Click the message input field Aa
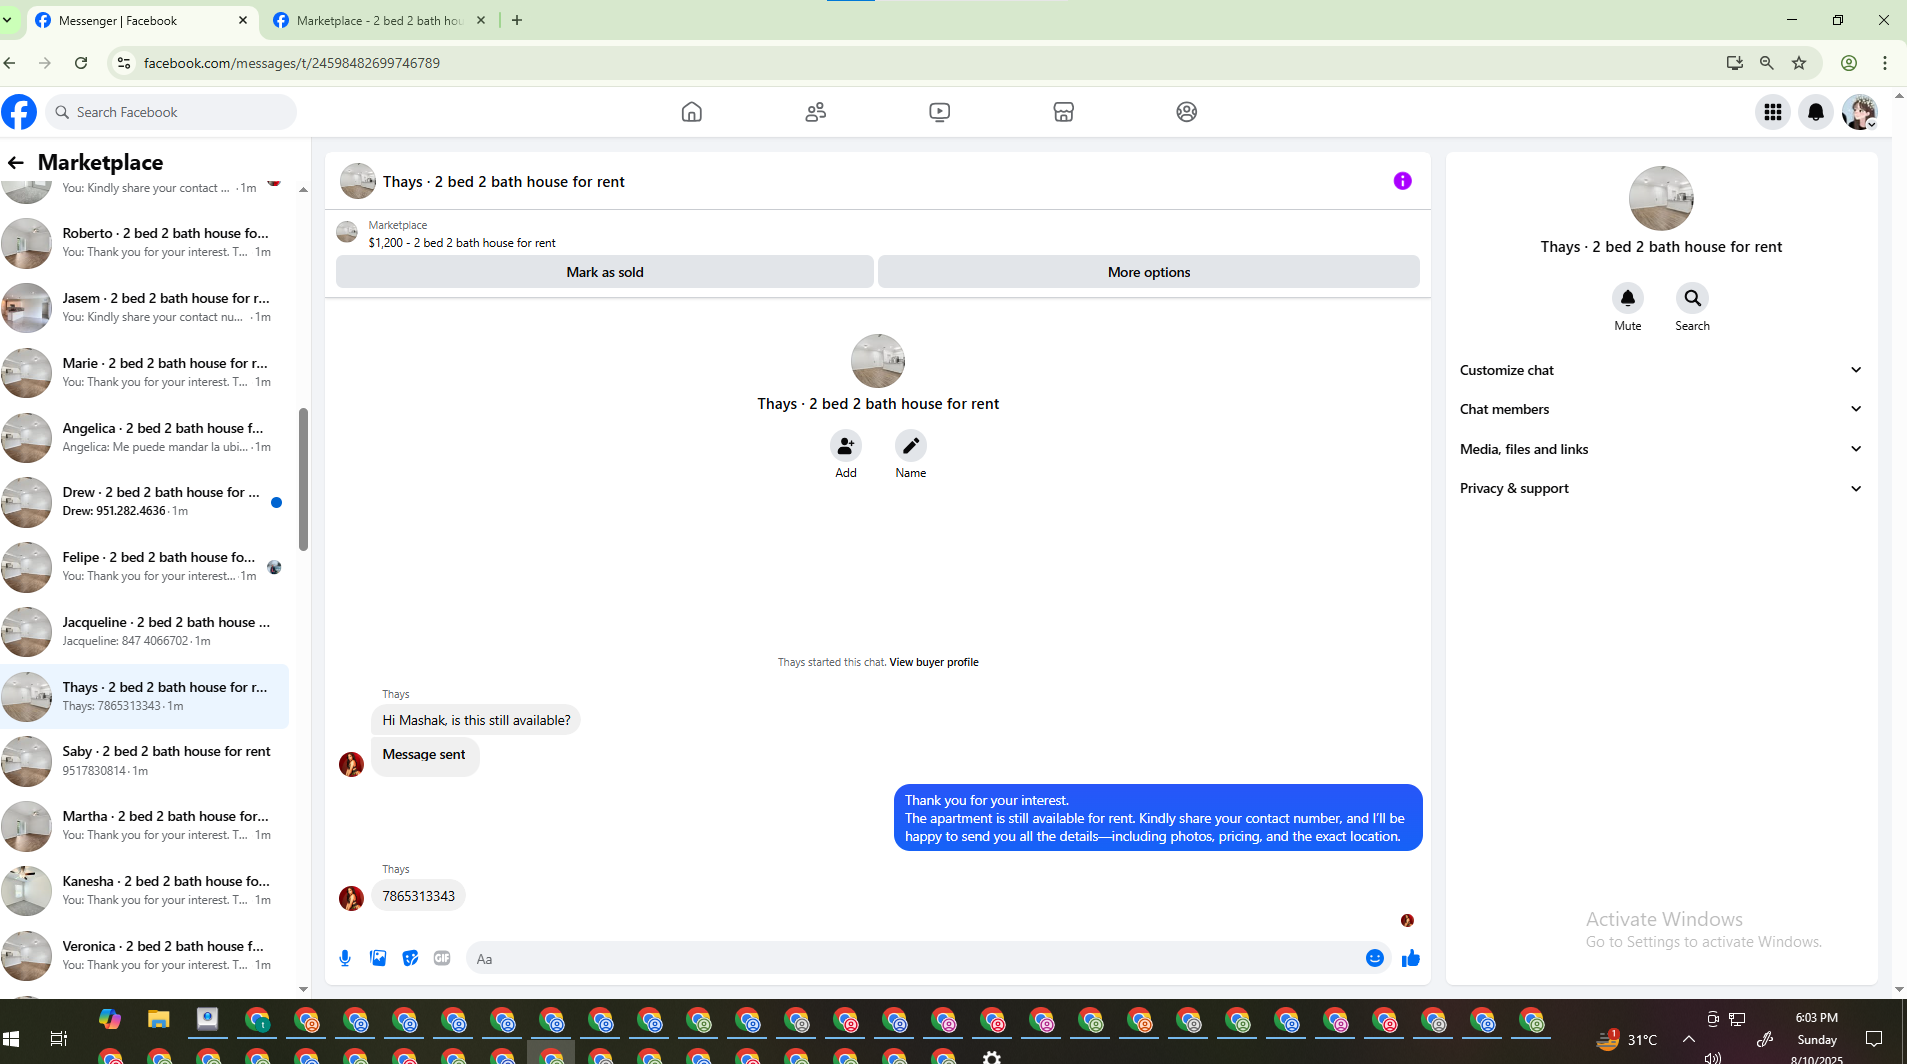 pyautogui.click(x=912, y=958)
